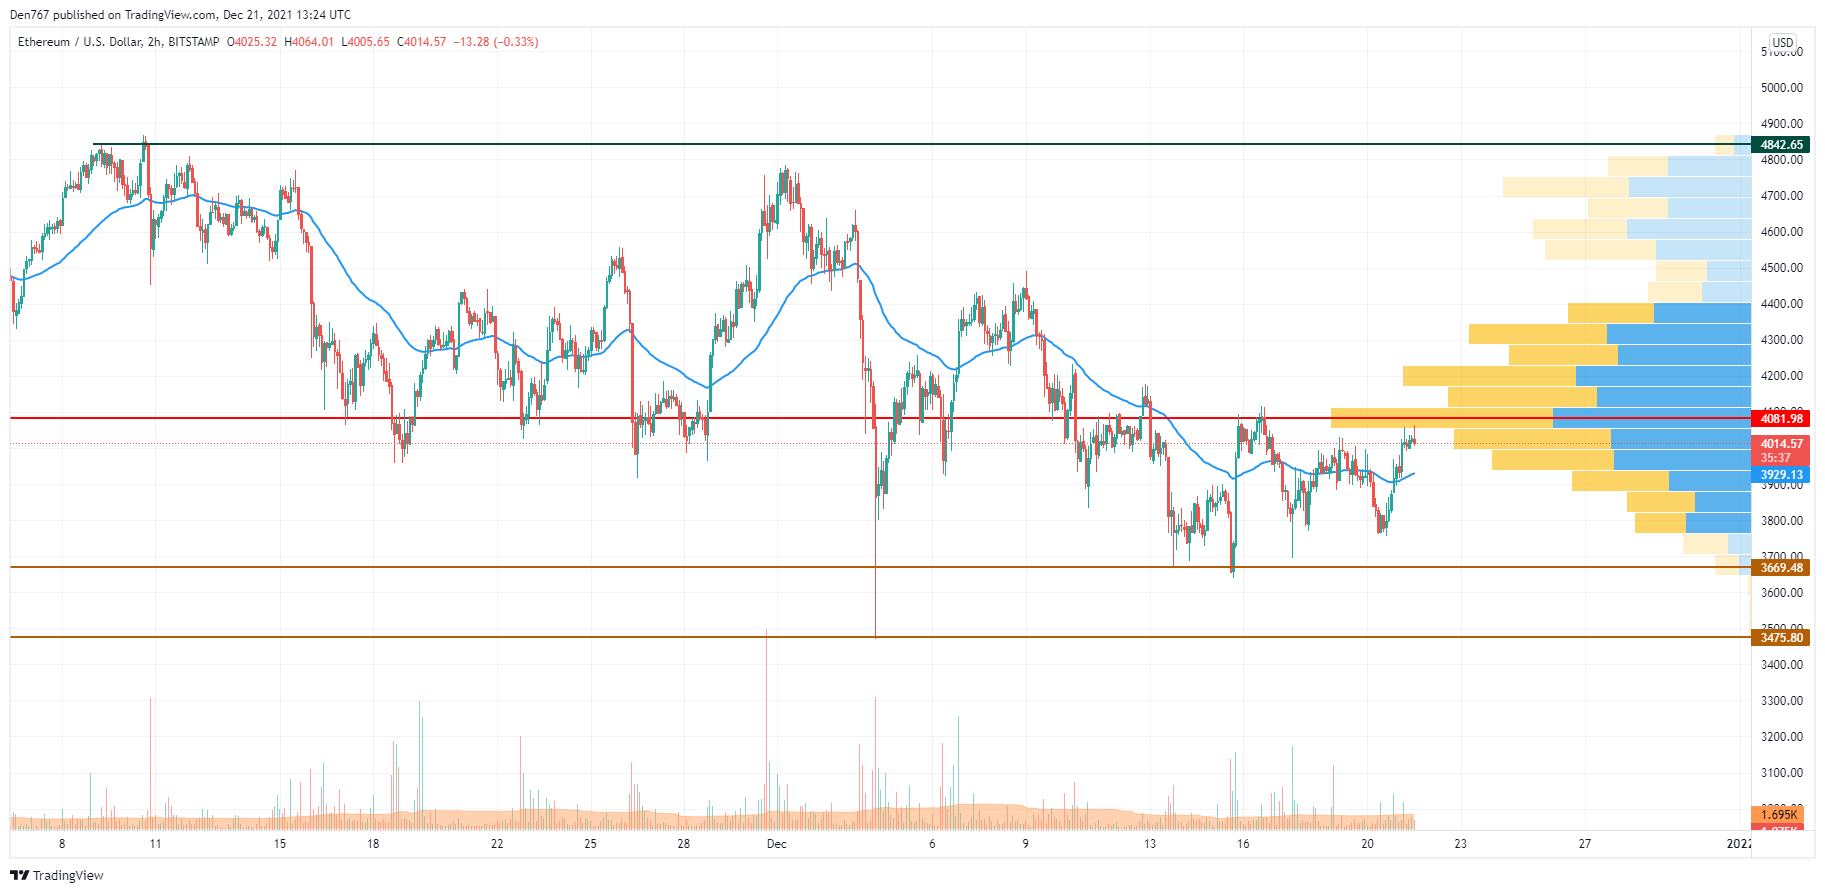Click the 3800.00 price axis tick

point(1782,521)
